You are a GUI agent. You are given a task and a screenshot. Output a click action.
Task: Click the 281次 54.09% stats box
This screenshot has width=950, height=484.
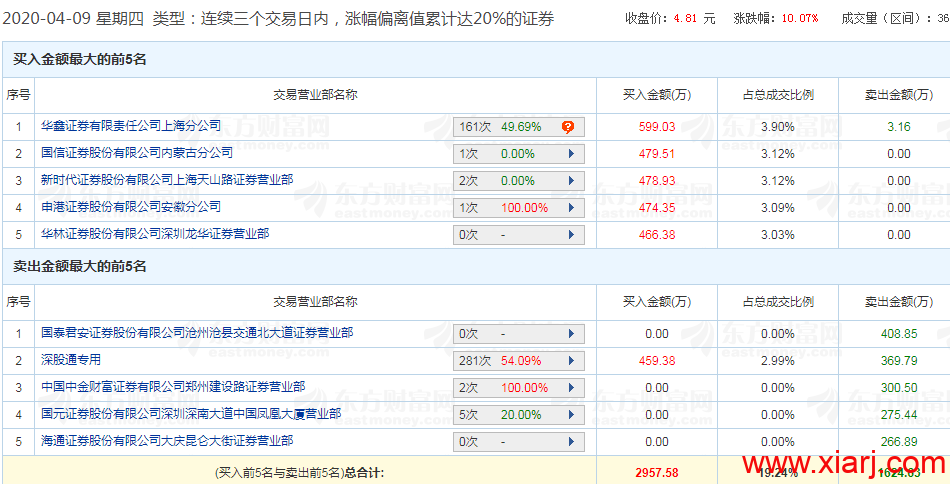click(x=519, y=361)
